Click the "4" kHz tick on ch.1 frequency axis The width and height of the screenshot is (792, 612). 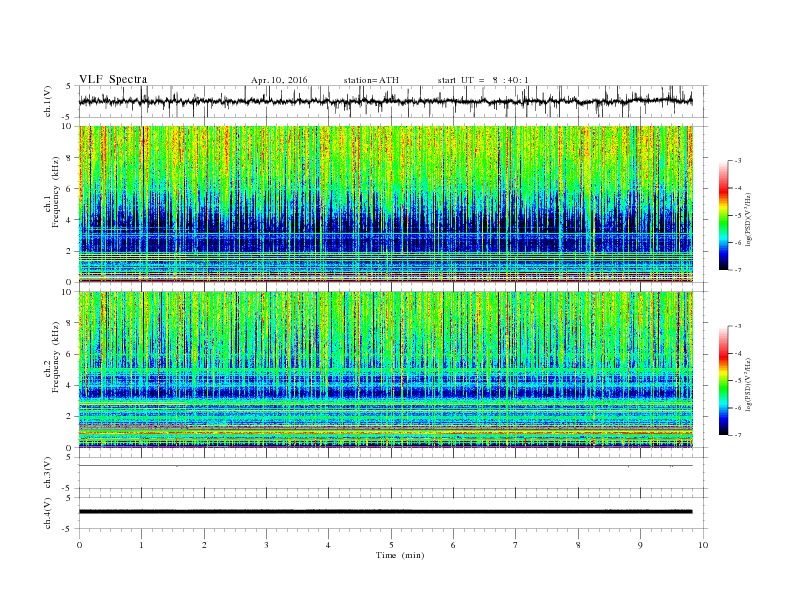70,220
